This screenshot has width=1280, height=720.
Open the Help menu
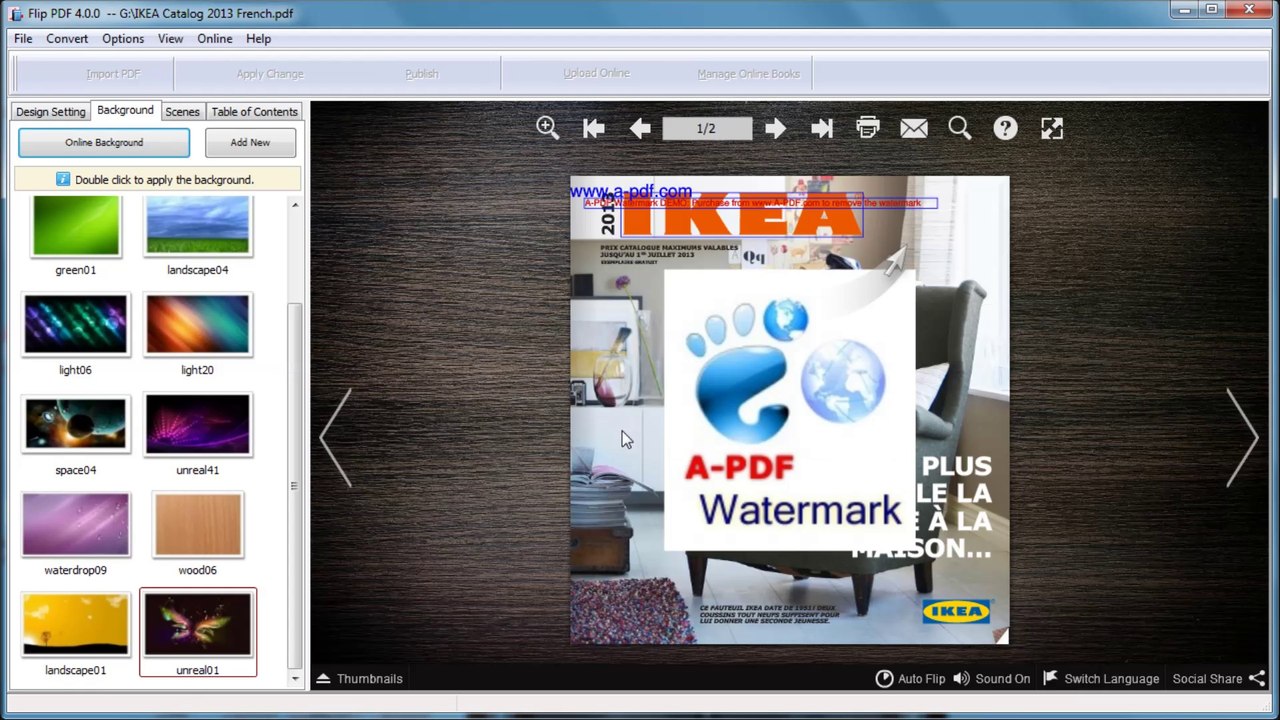(x=258, y=38)
